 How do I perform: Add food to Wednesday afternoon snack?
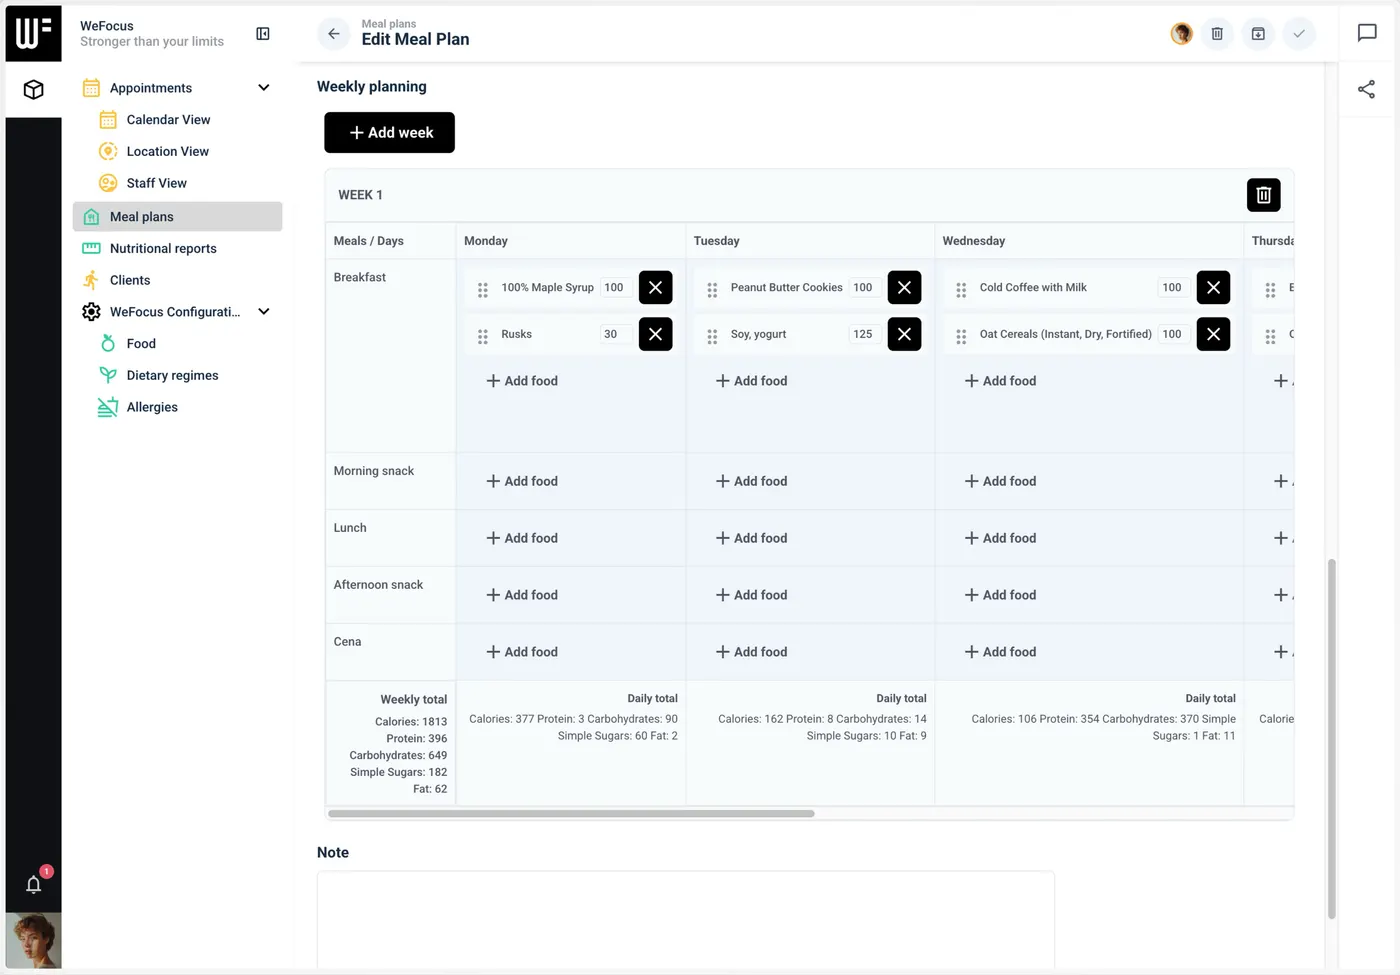(x=1000, y=595)
